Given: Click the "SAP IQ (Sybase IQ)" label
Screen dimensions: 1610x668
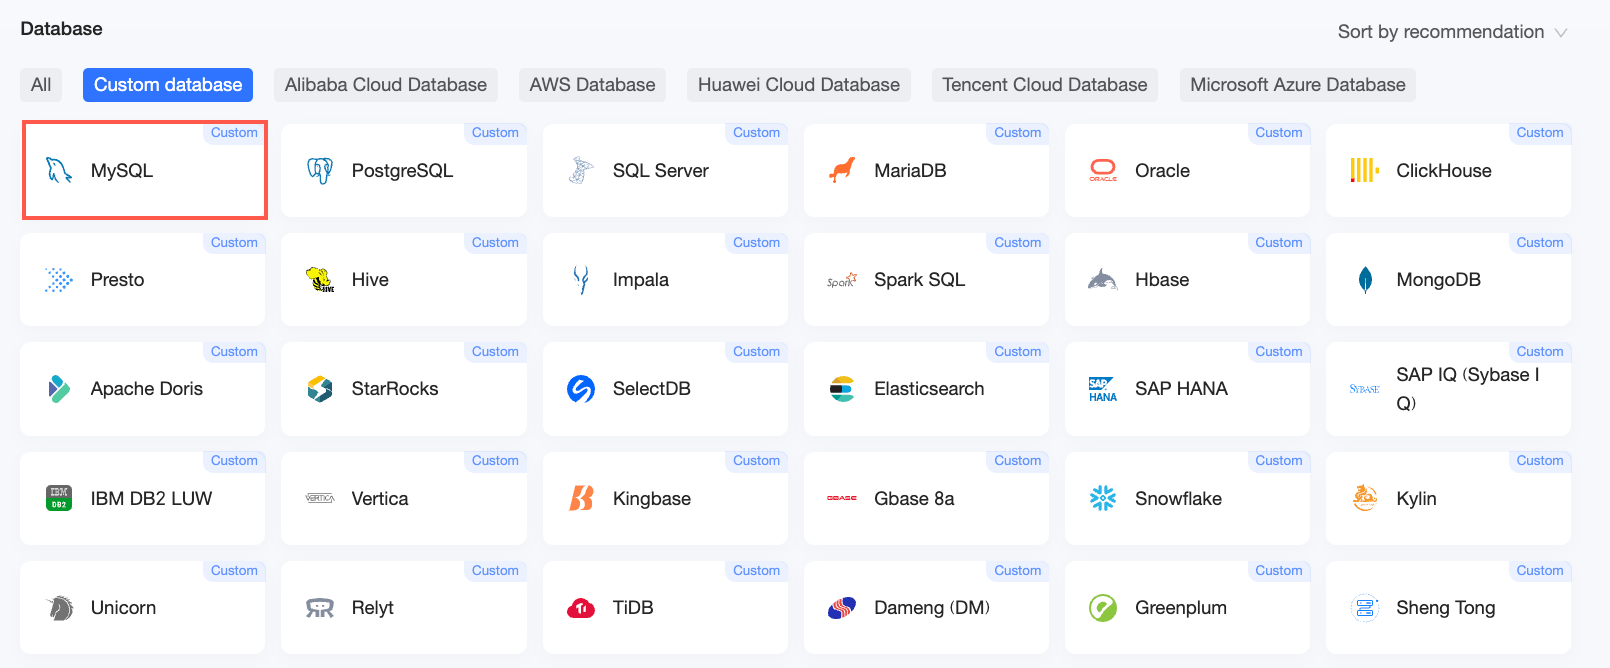Looking at the screenshot, I should click(x=1468, y=389).
